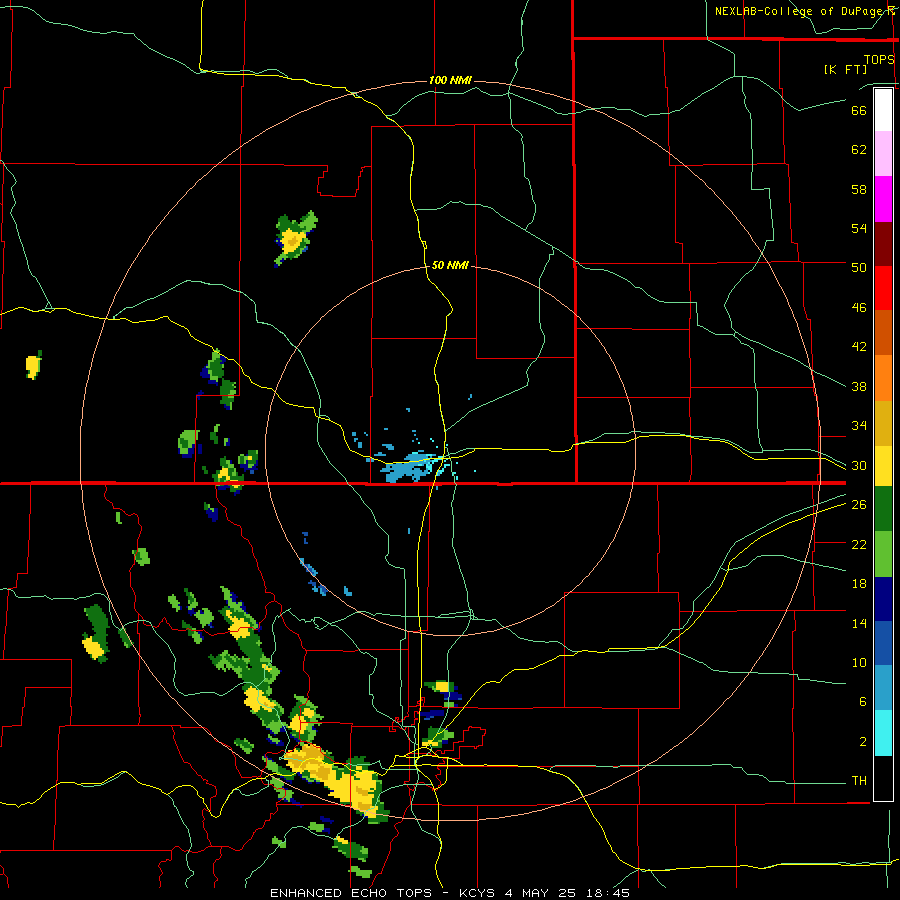Viewport: 900px width, 900px height.
Task: Click the legend value "30"
Action: (x=859, y=465)
